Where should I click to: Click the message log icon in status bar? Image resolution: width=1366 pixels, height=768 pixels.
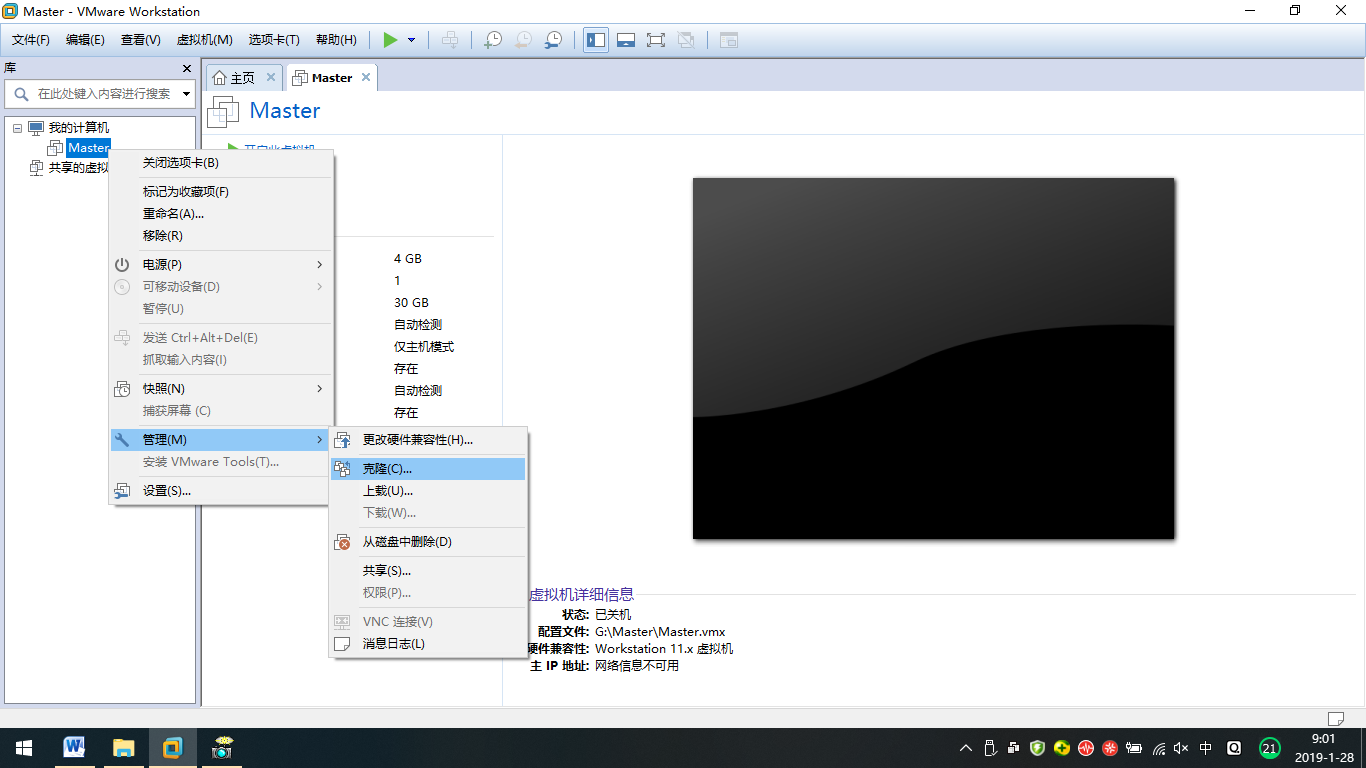point(1335,718)
